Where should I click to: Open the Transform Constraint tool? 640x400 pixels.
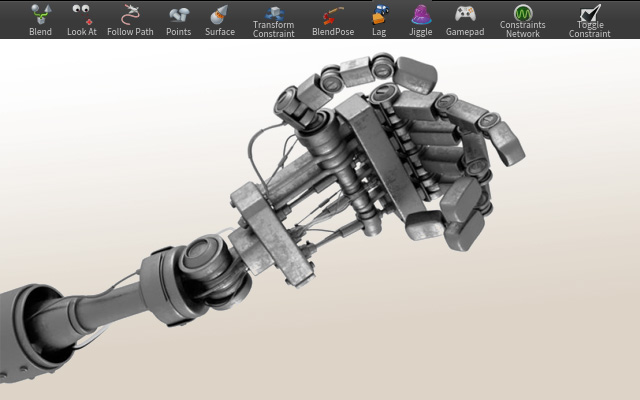click(x=273, y=21)
